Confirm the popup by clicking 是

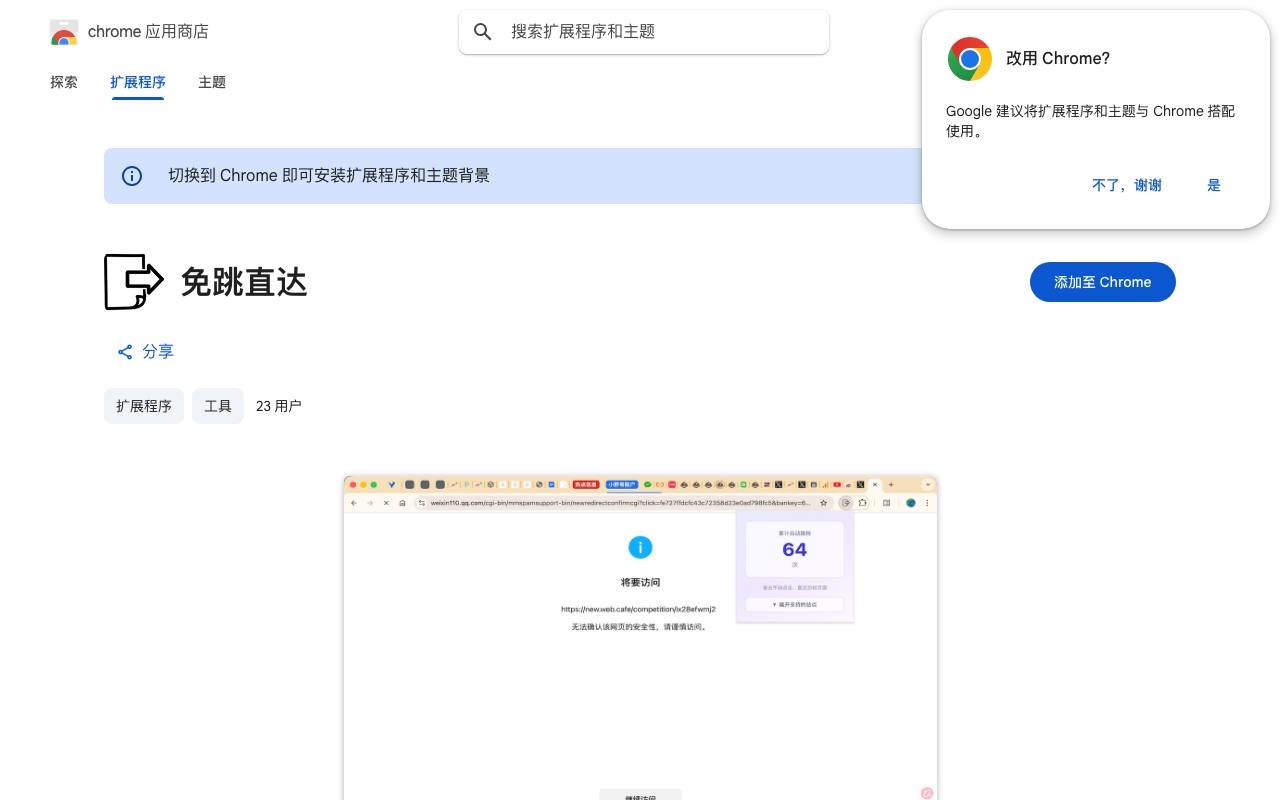tap(1214, 185)
